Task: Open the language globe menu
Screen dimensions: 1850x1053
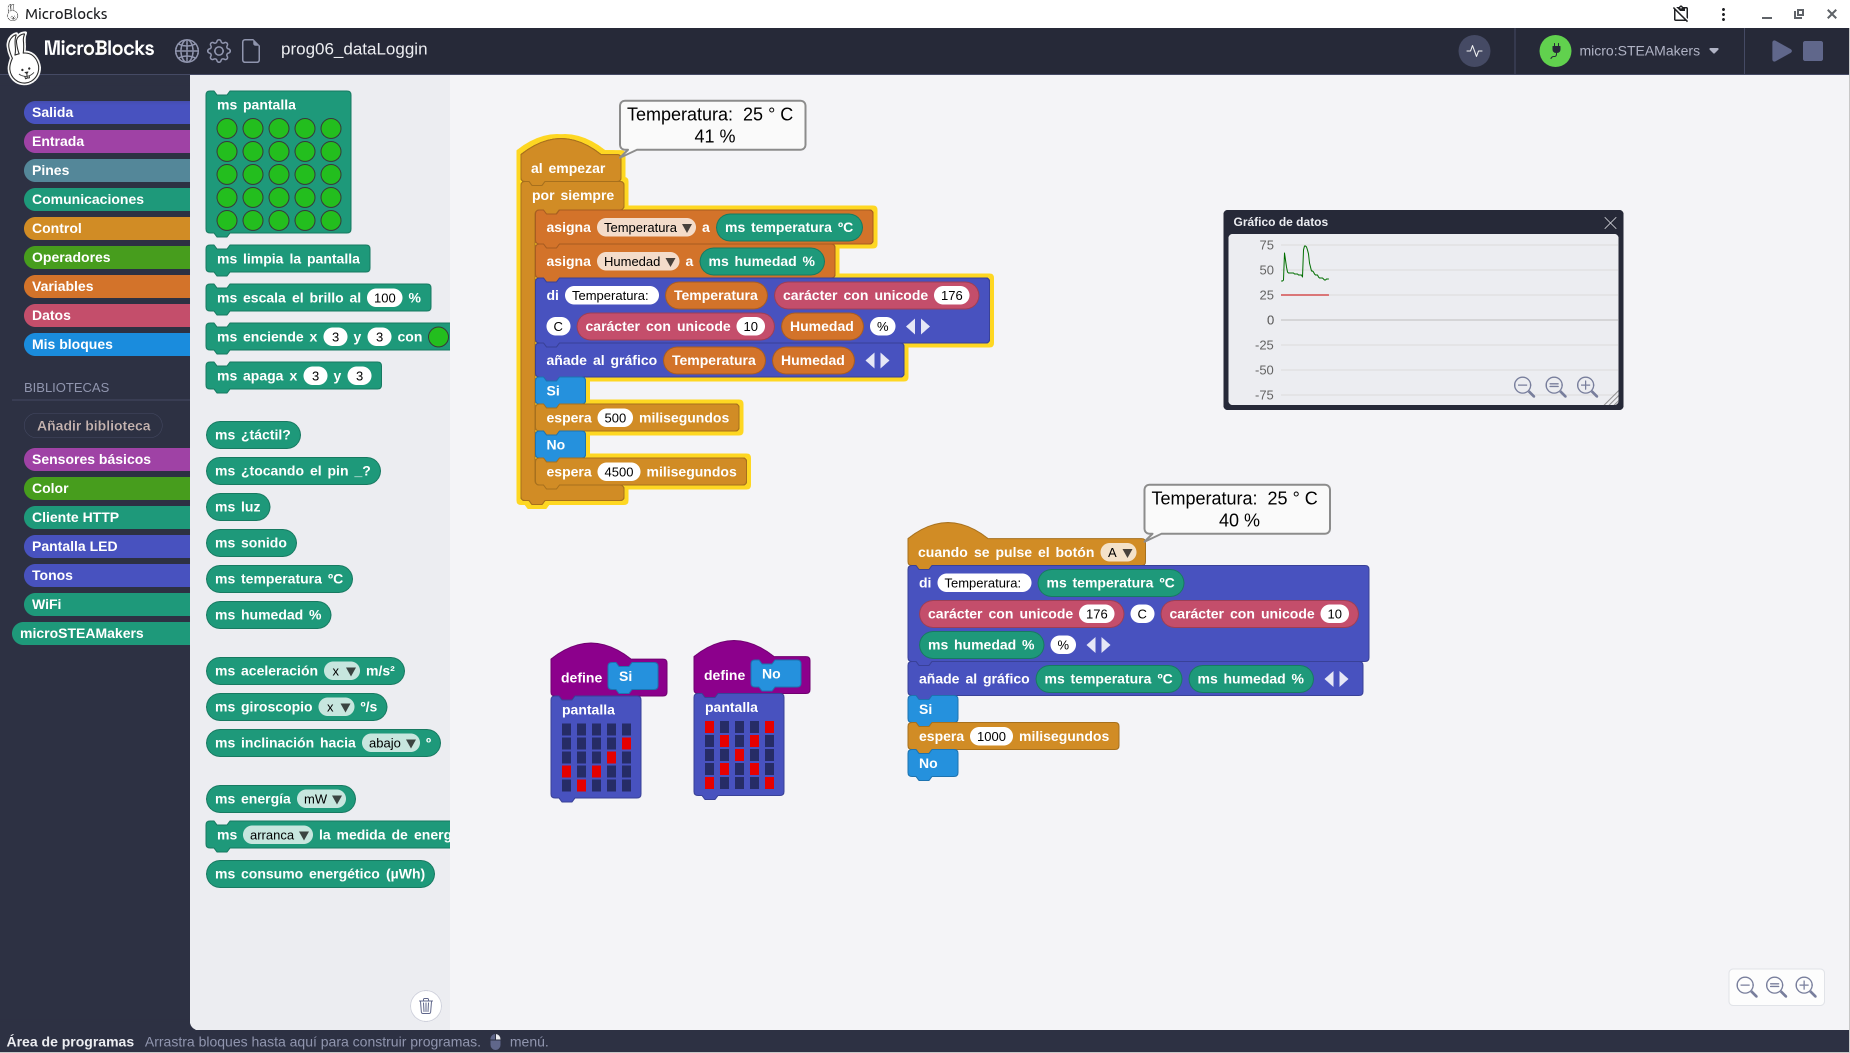Action: click(187, 51)
